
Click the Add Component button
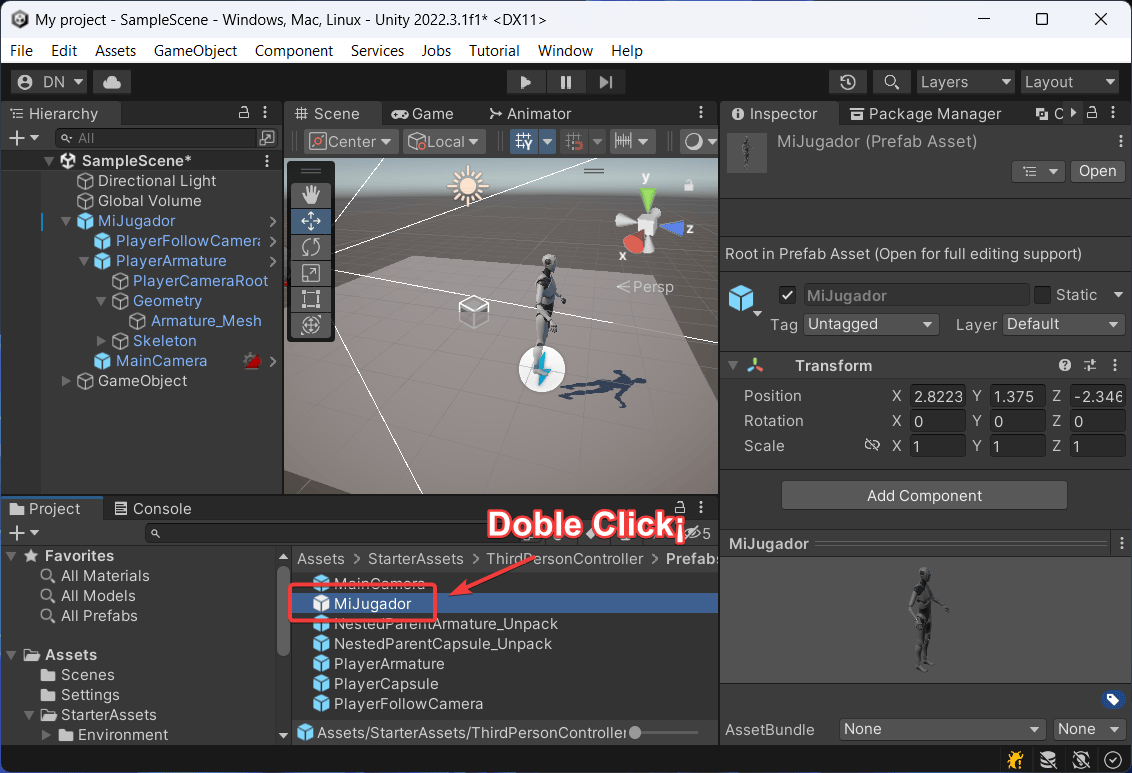[924, 495]
